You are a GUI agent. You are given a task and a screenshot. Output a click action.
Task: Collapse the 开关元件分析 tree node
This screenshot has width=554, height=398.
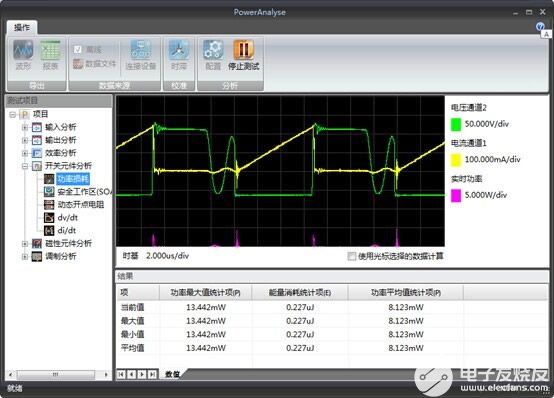point(25,166)
